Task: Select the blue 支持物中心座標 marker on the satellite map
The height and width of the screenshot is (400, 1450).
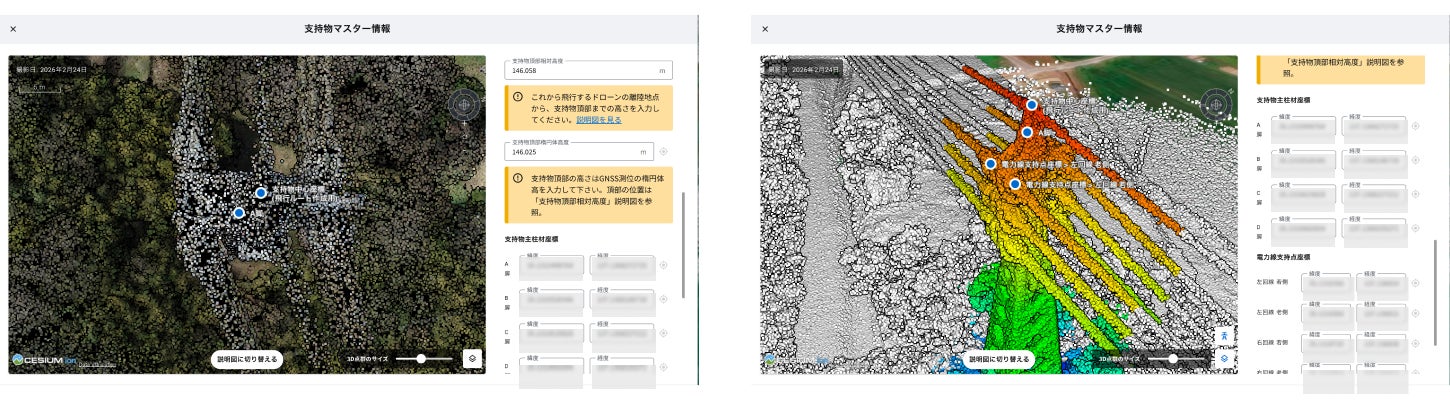Action: (261, 192)
